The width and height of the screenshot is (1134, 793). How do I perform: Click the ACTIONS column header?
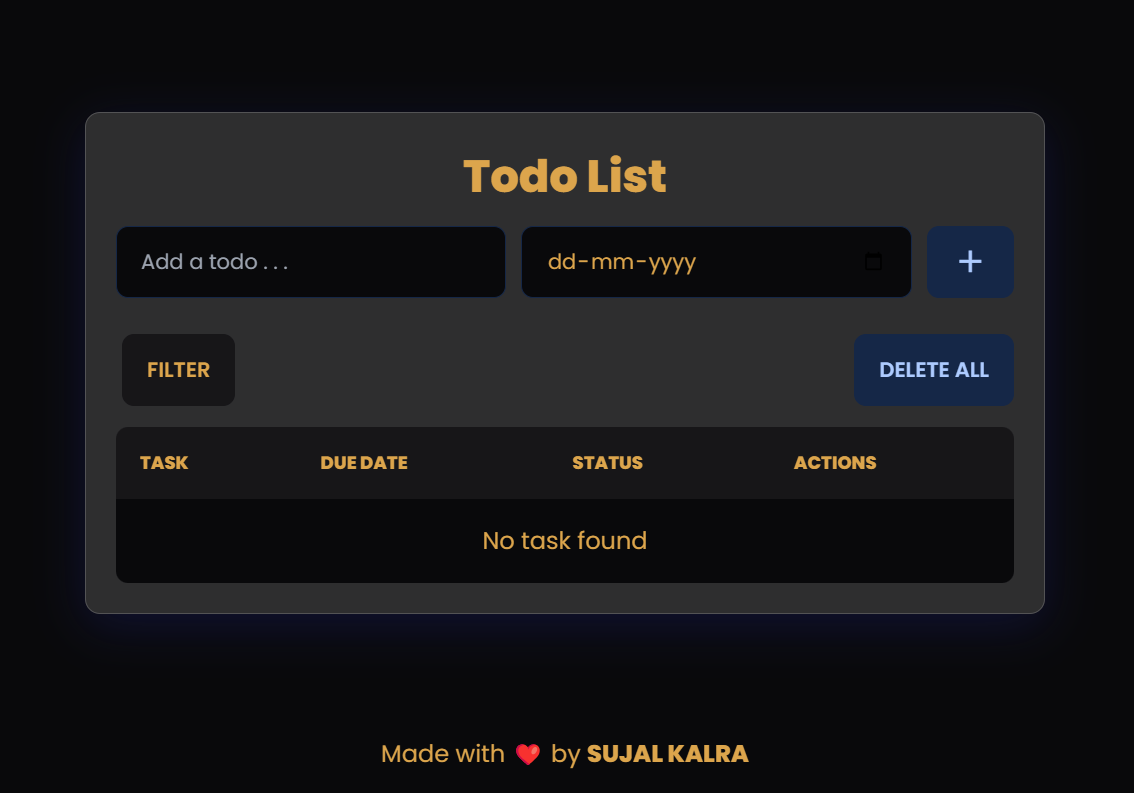835,463
